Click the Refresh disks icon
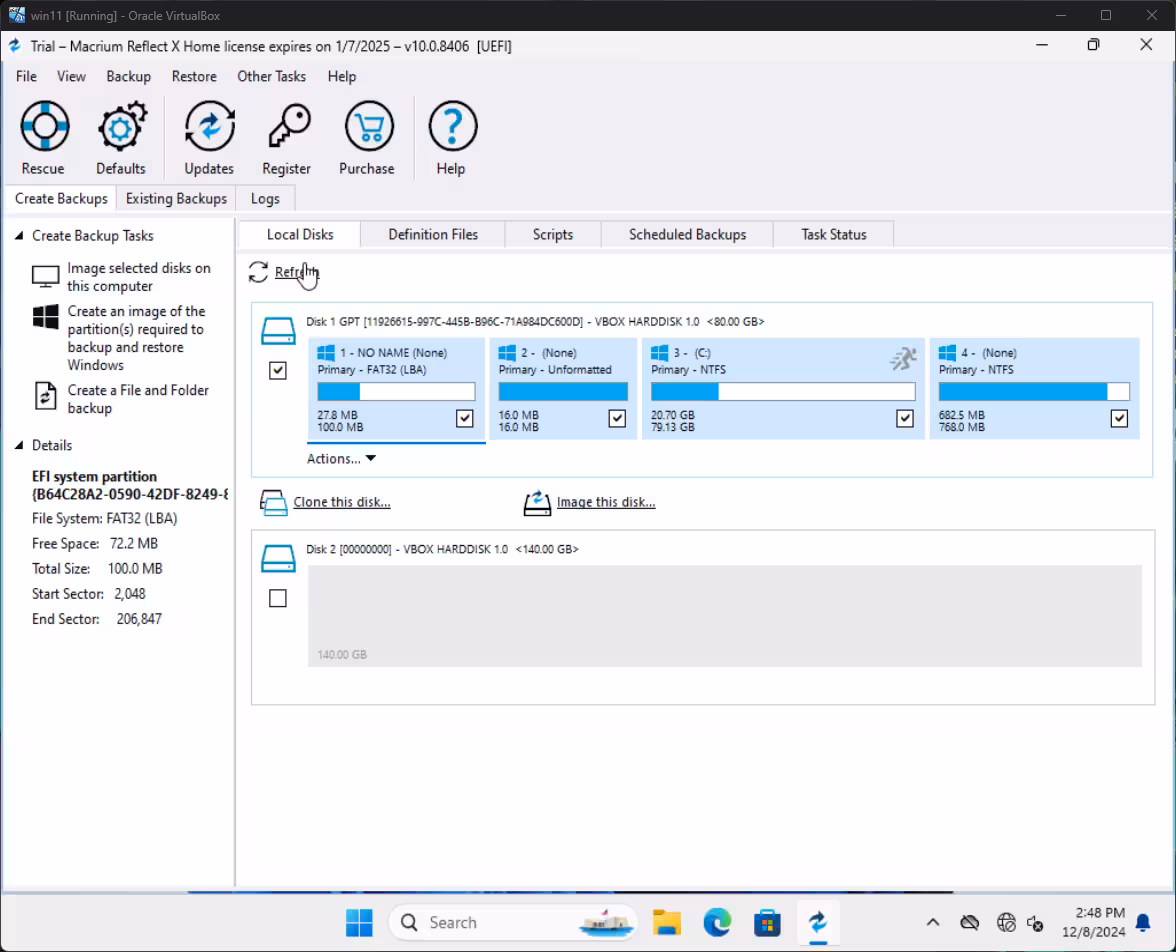This screenshot has height=952, width=1176. [259, 272]
